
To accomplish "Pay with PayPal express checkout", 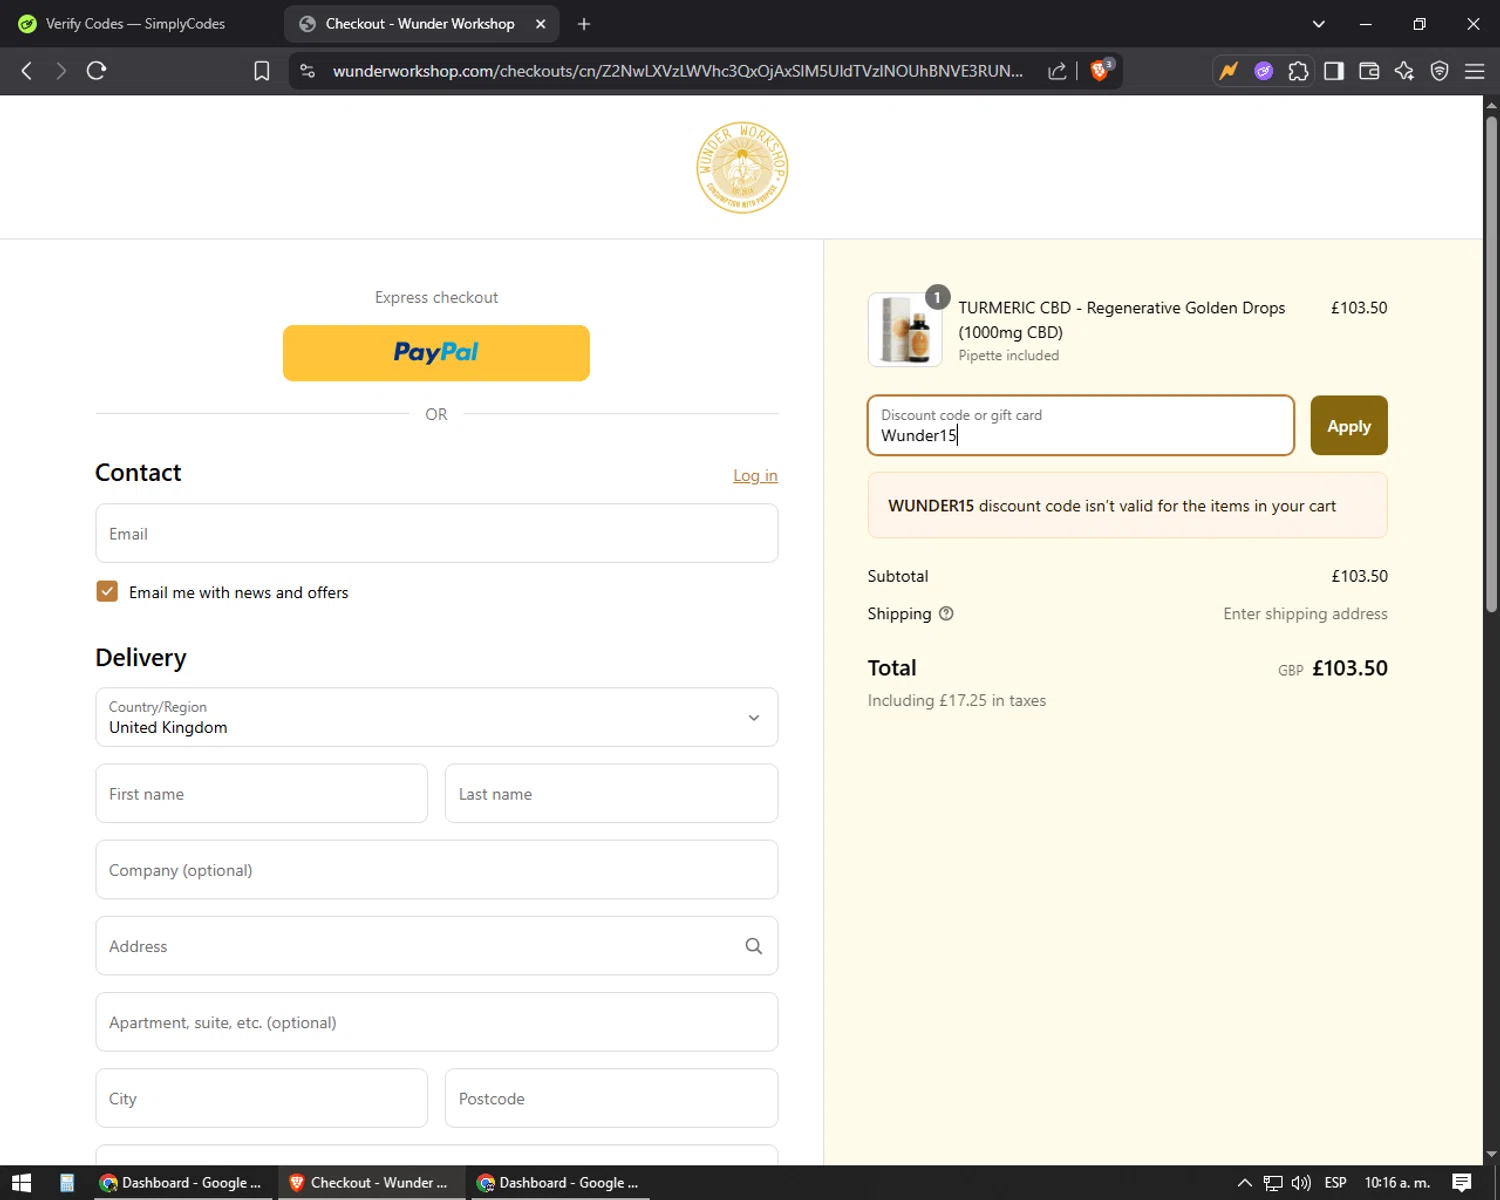I will [436, 353].
